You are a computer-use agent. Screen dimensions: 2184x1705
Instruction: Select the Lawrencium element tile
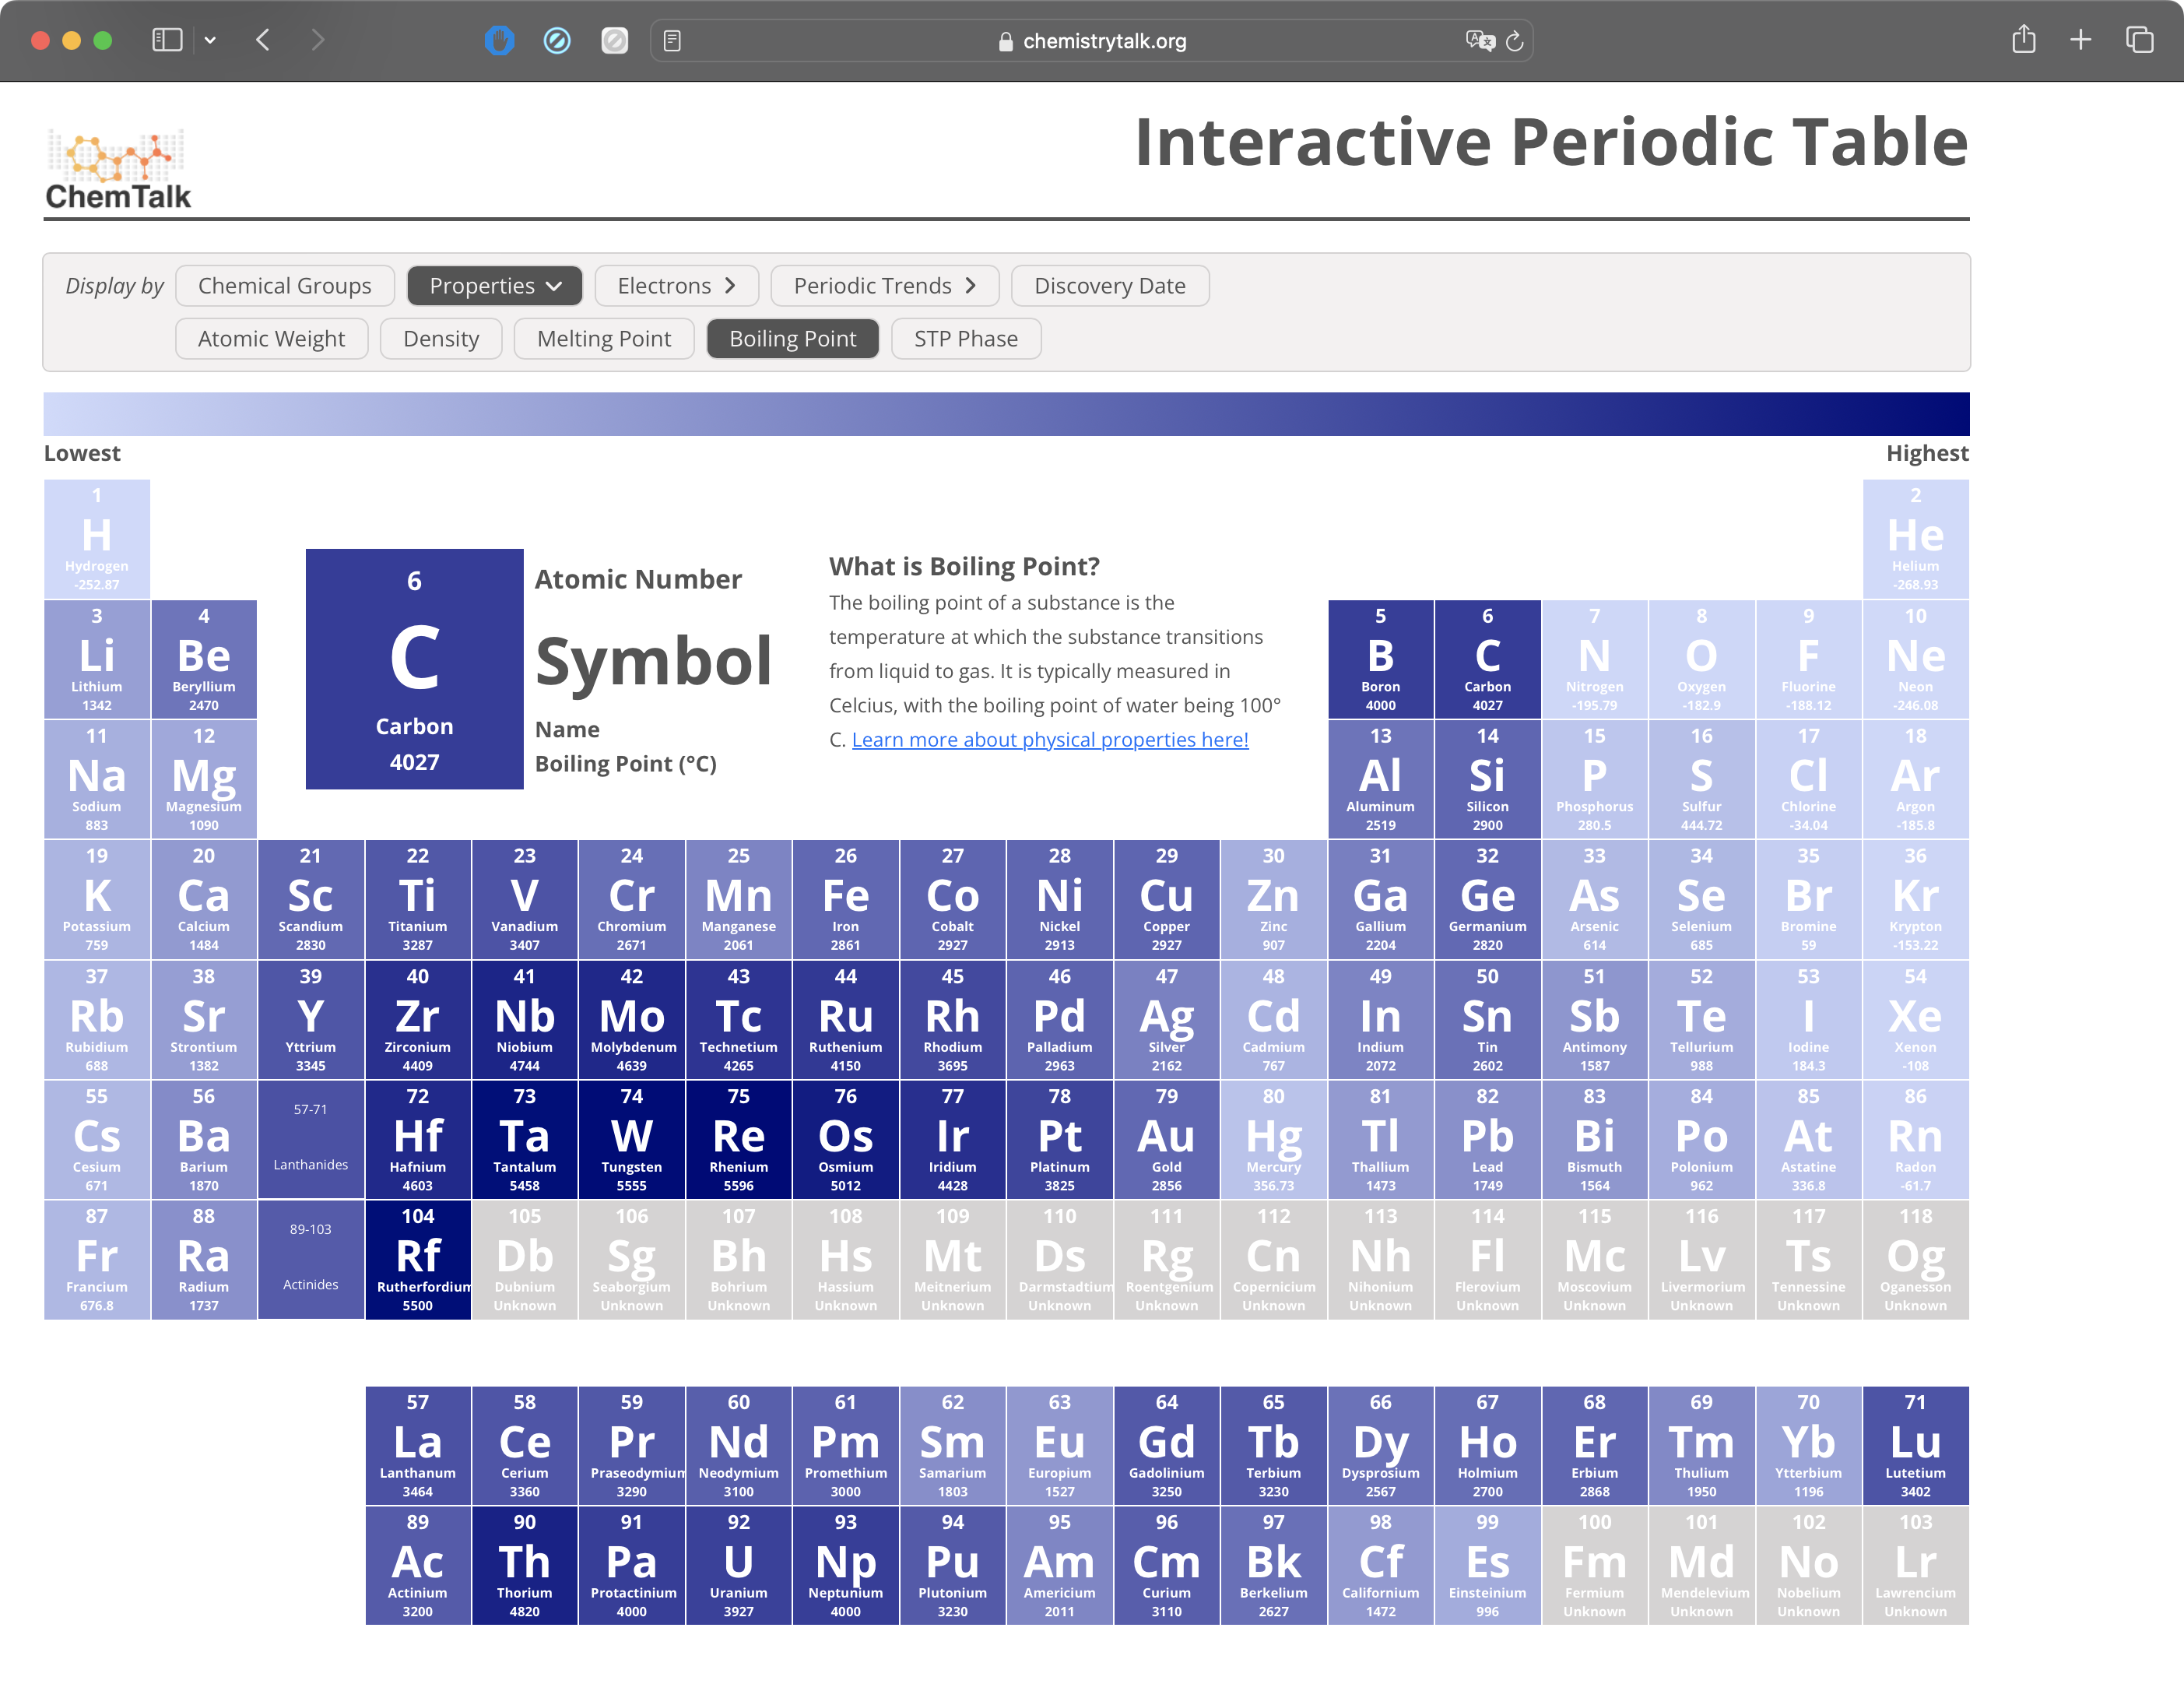tap(1915, 1565)
